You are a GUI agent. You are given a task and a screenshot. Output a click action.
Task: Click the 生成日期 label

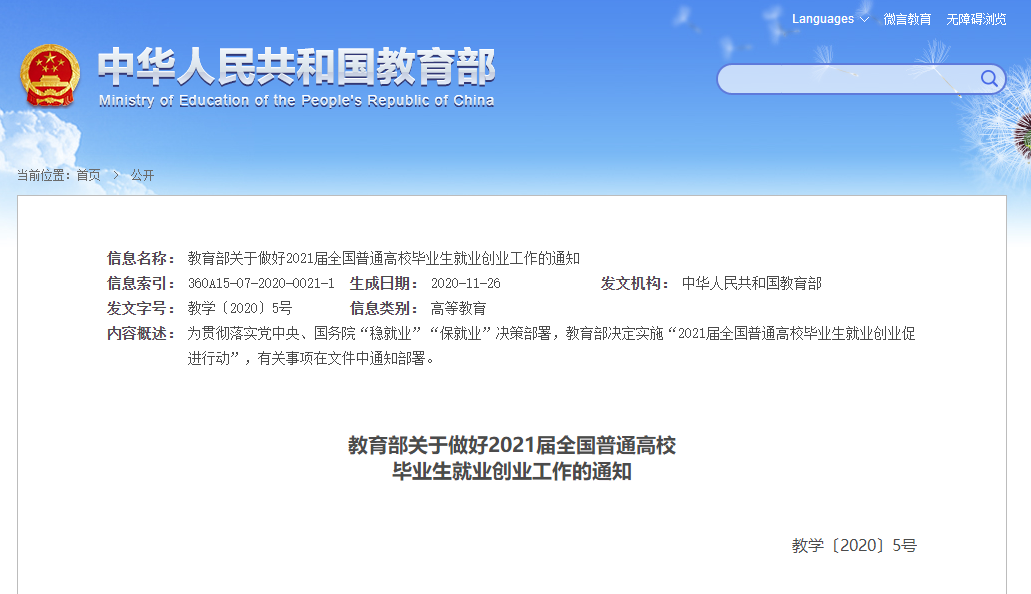384,284
